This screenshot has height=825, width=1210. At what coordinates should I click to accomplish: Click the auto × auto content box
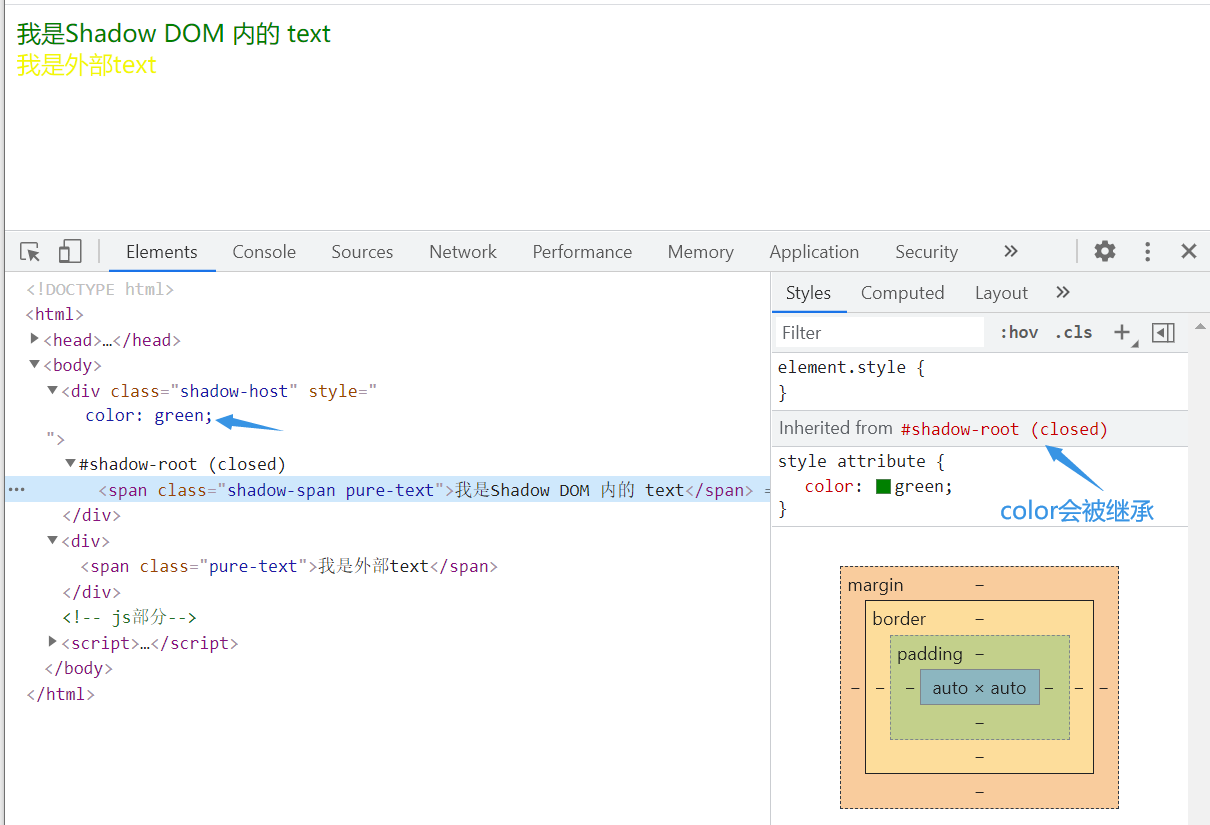pos(979,688)
